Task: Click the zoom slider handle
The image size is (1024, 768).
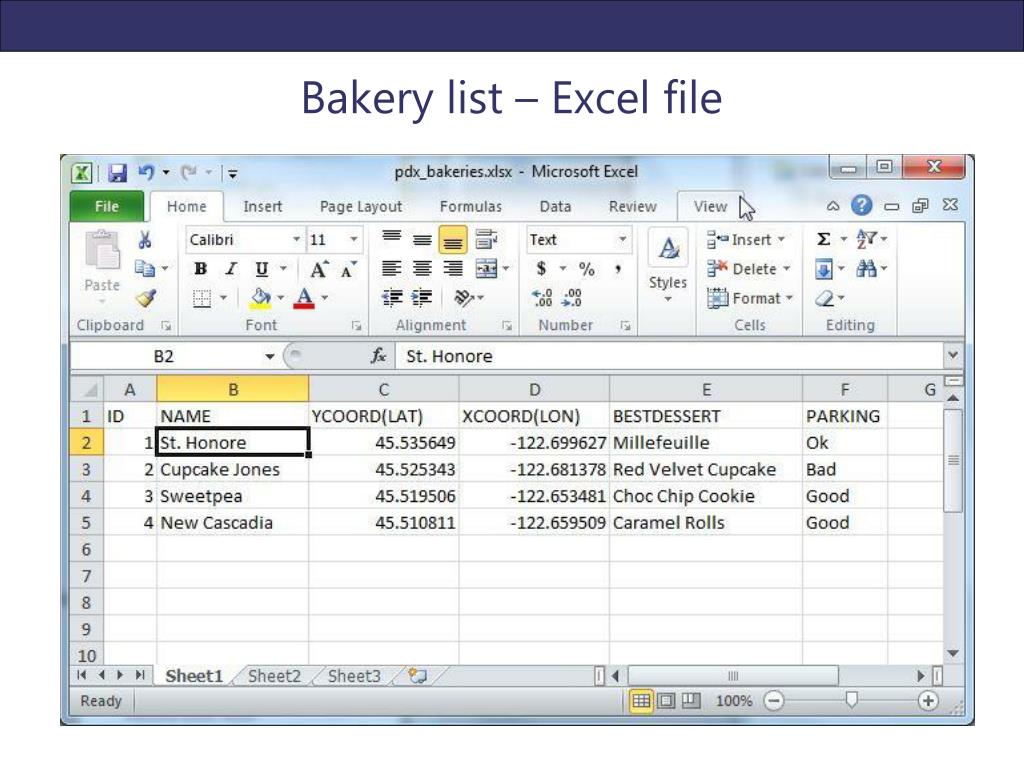Action: pyautogui.click(x=851, y=701)
